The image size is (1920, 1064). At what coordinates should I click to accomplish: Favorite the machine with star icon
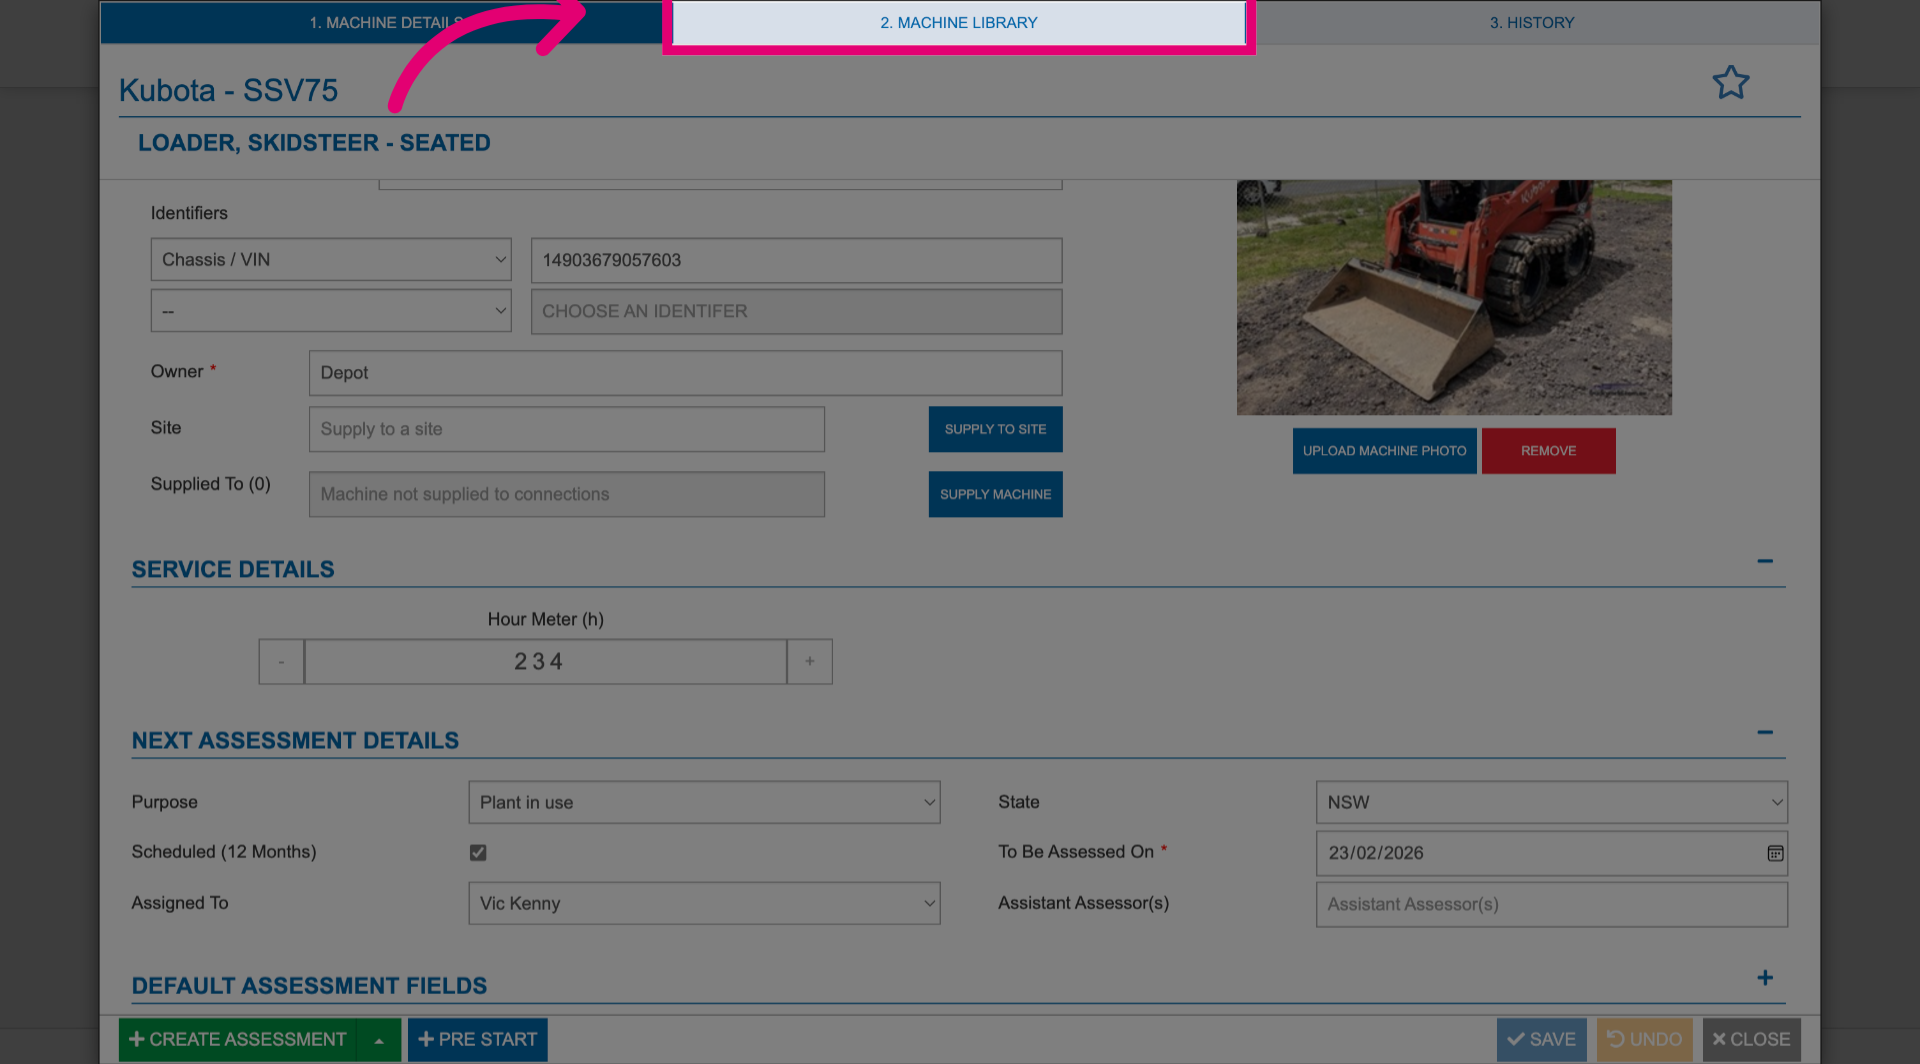click(1730, 82)
